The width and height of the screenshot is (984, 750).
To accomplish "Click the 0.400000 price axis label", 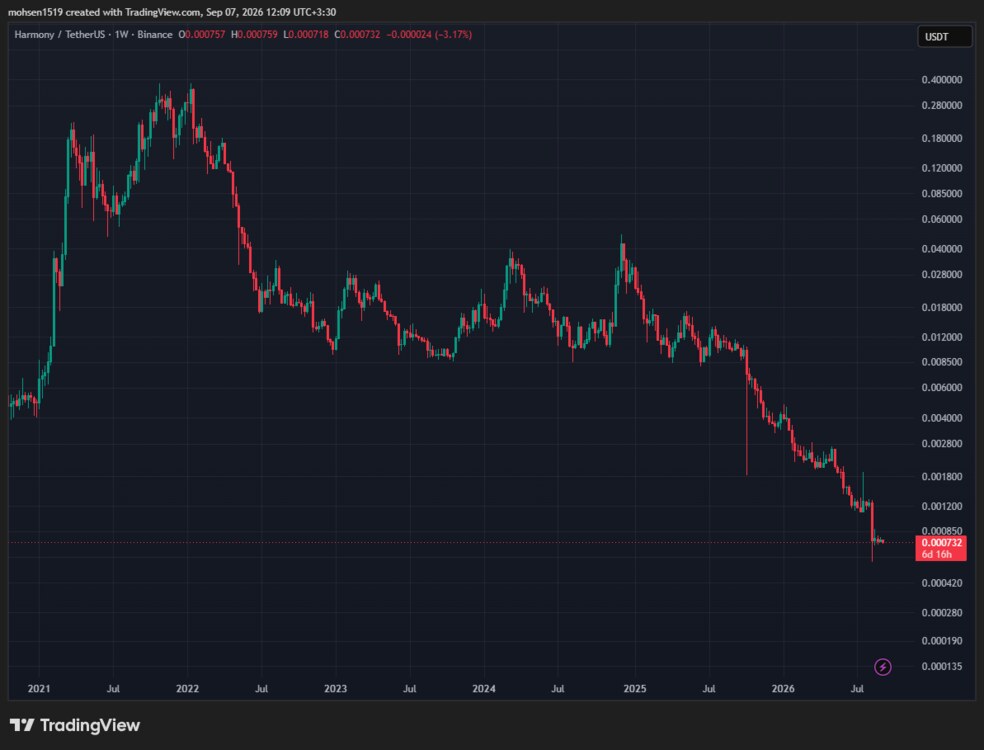I will pyautogui.click(x=941, y=80).
